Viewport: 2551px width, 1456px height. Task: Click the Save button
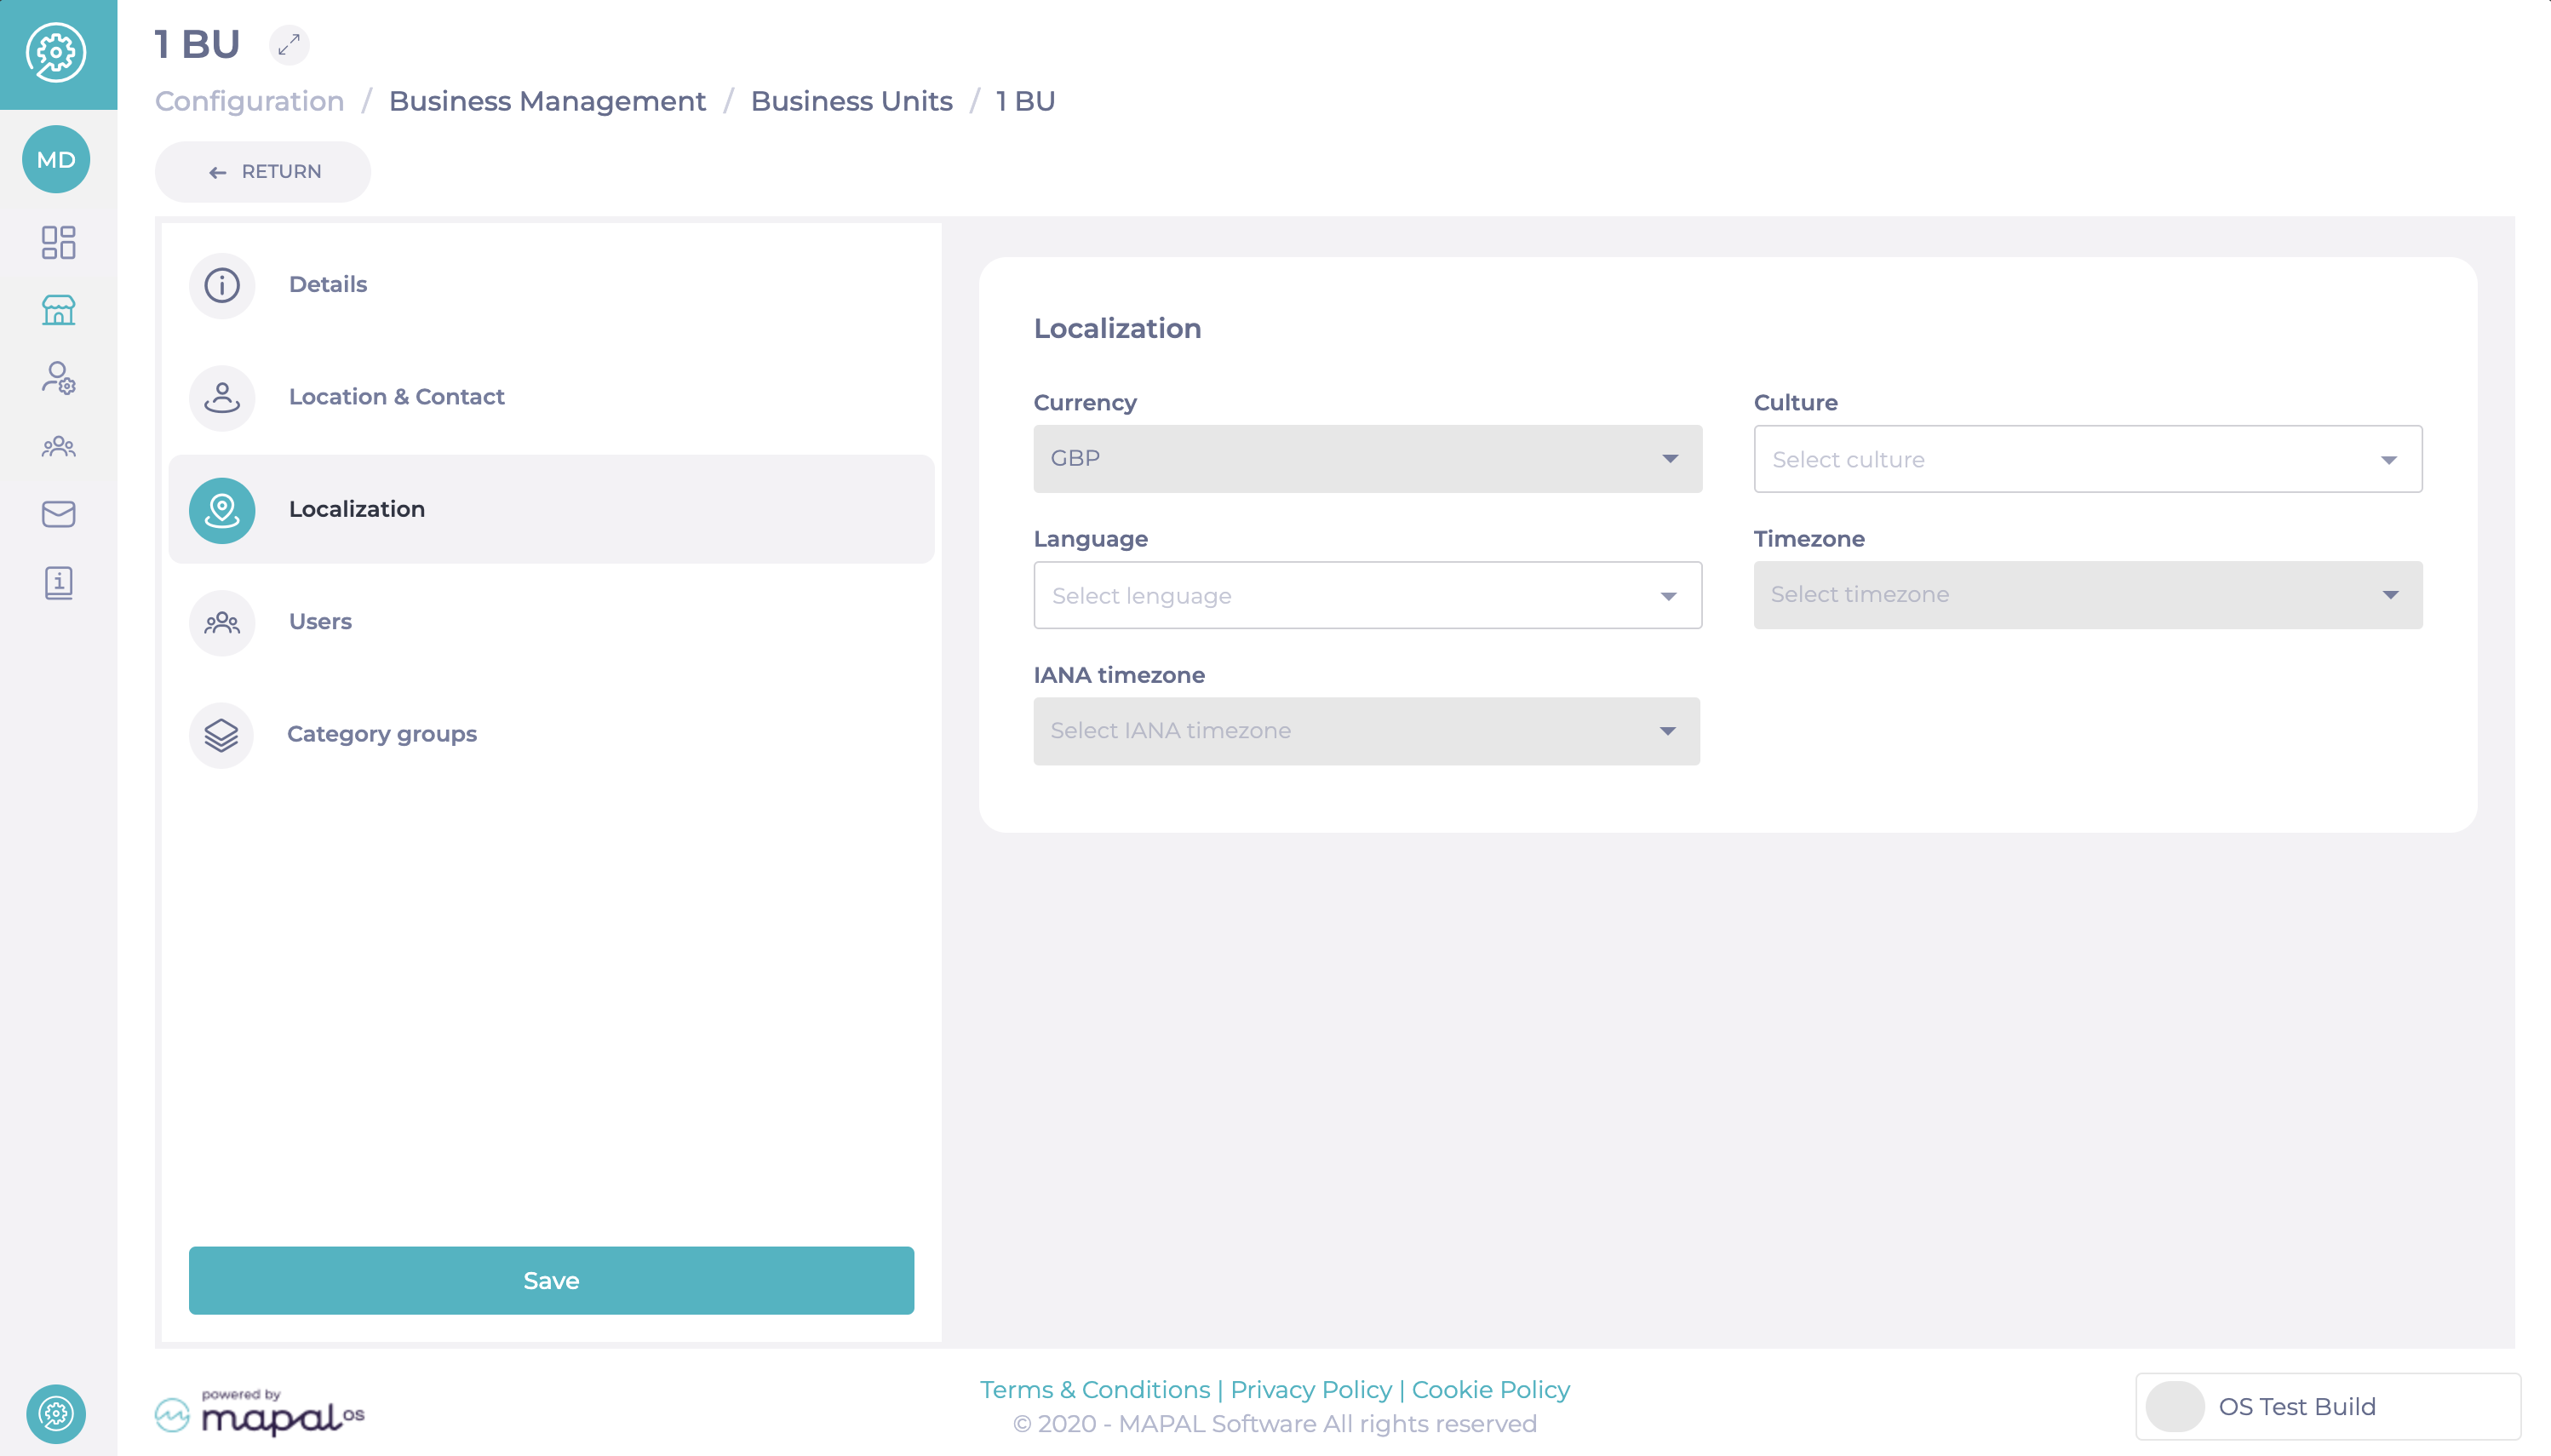[x=551, y=1280]
